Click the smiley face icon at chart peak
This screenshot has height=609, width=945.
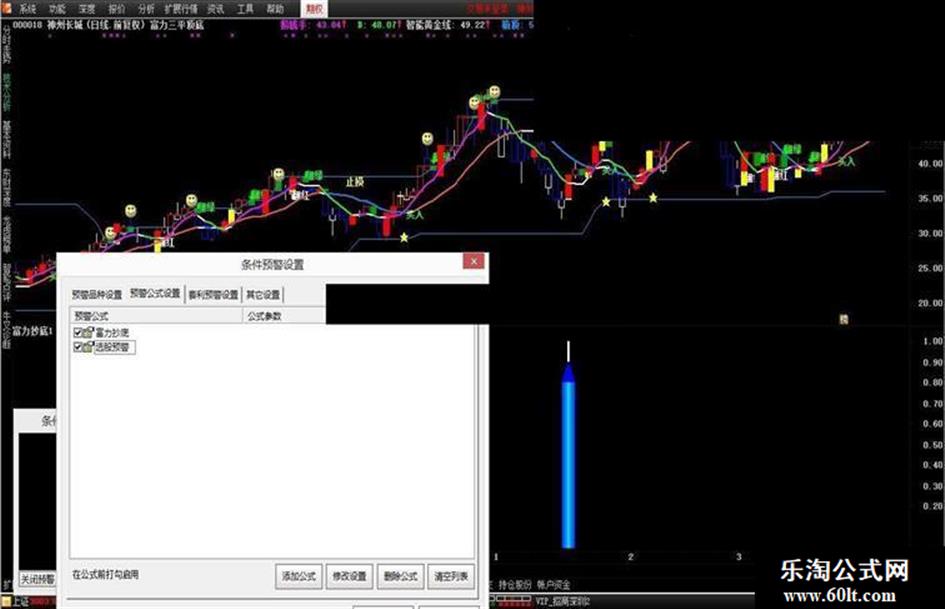click(x=494, y=91)
